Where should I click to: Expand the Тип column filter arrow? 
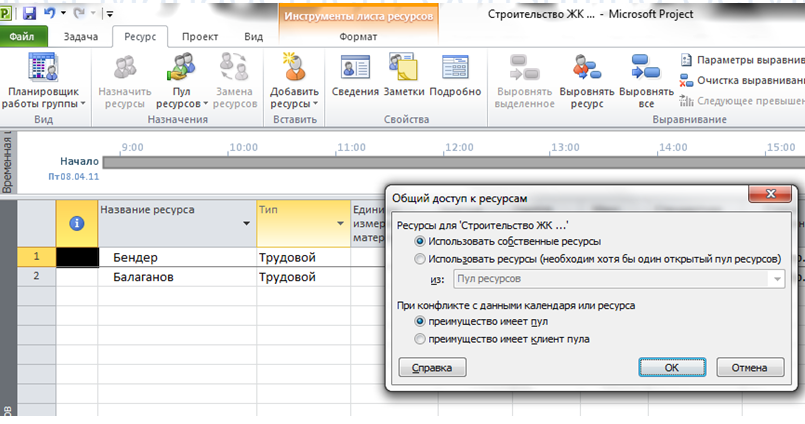[340, 223]
